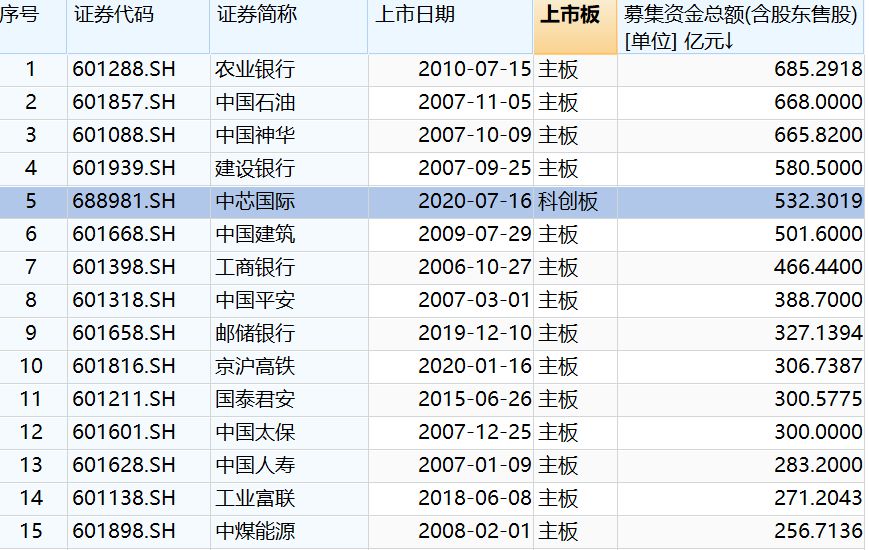Click amount 501.6000
The image size is (869, 550).
[x=740, y=235]
